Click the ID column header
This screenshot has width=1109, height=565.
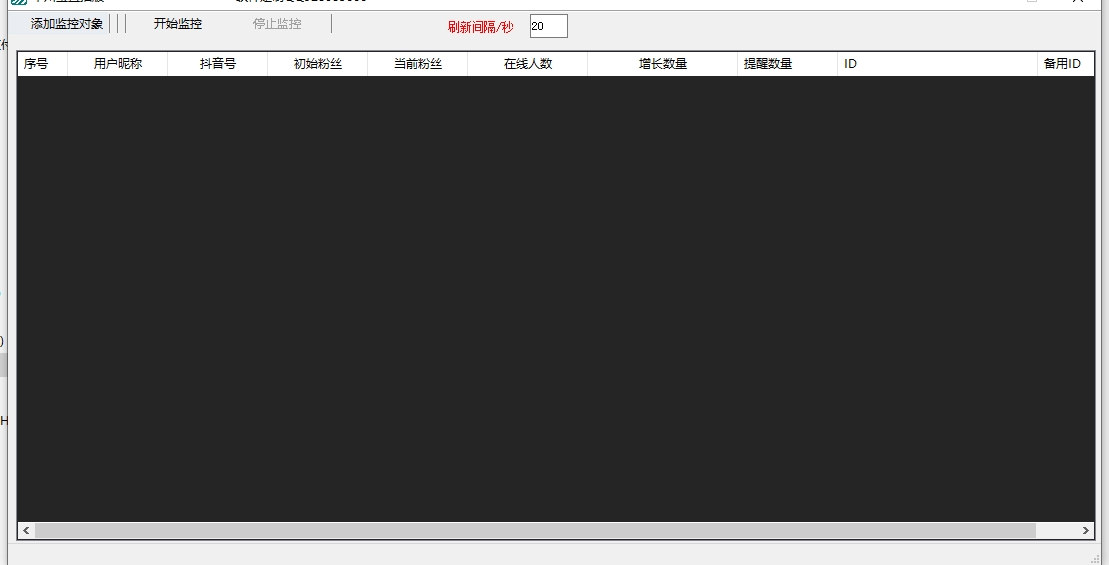(x=937, y=64)
